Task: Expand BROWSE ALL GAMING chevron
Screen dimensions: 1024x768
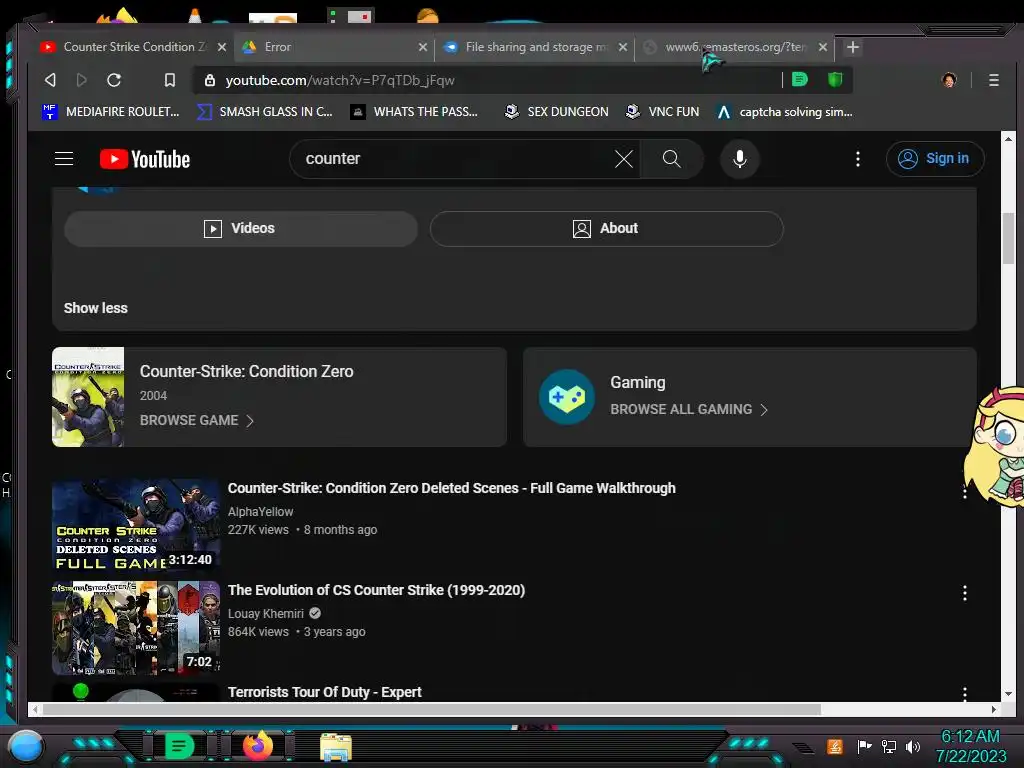Action: (764, 409)
